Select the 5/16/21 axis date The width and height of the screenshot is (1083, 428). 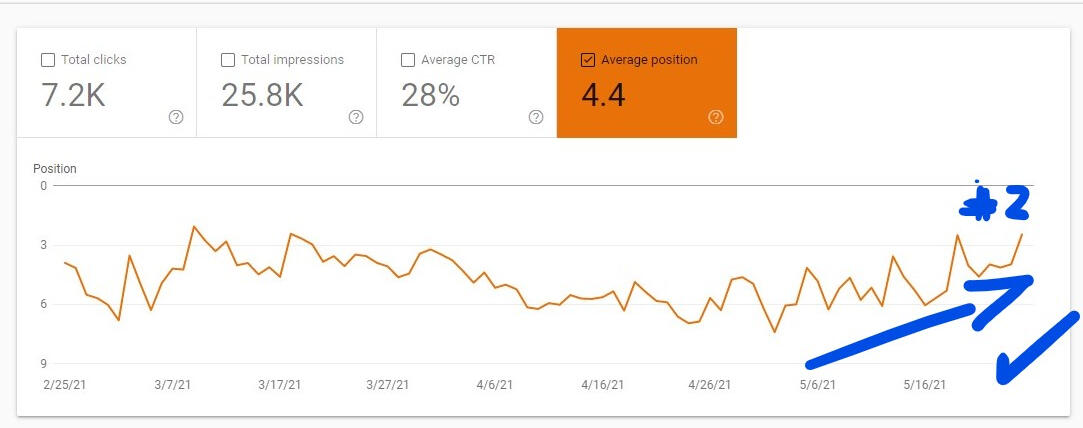pos(925,385)
